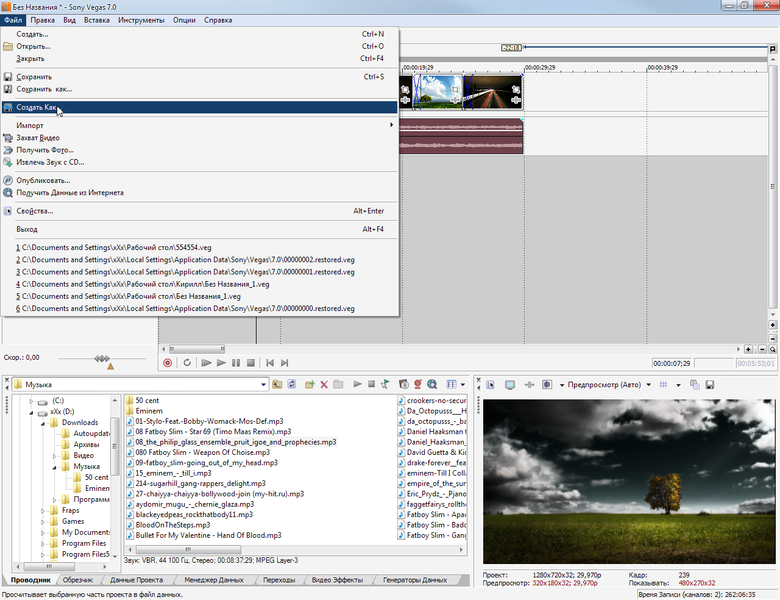Choose Создать Как… from File menu
Screen dimensions: 780x600
[199, 107]
